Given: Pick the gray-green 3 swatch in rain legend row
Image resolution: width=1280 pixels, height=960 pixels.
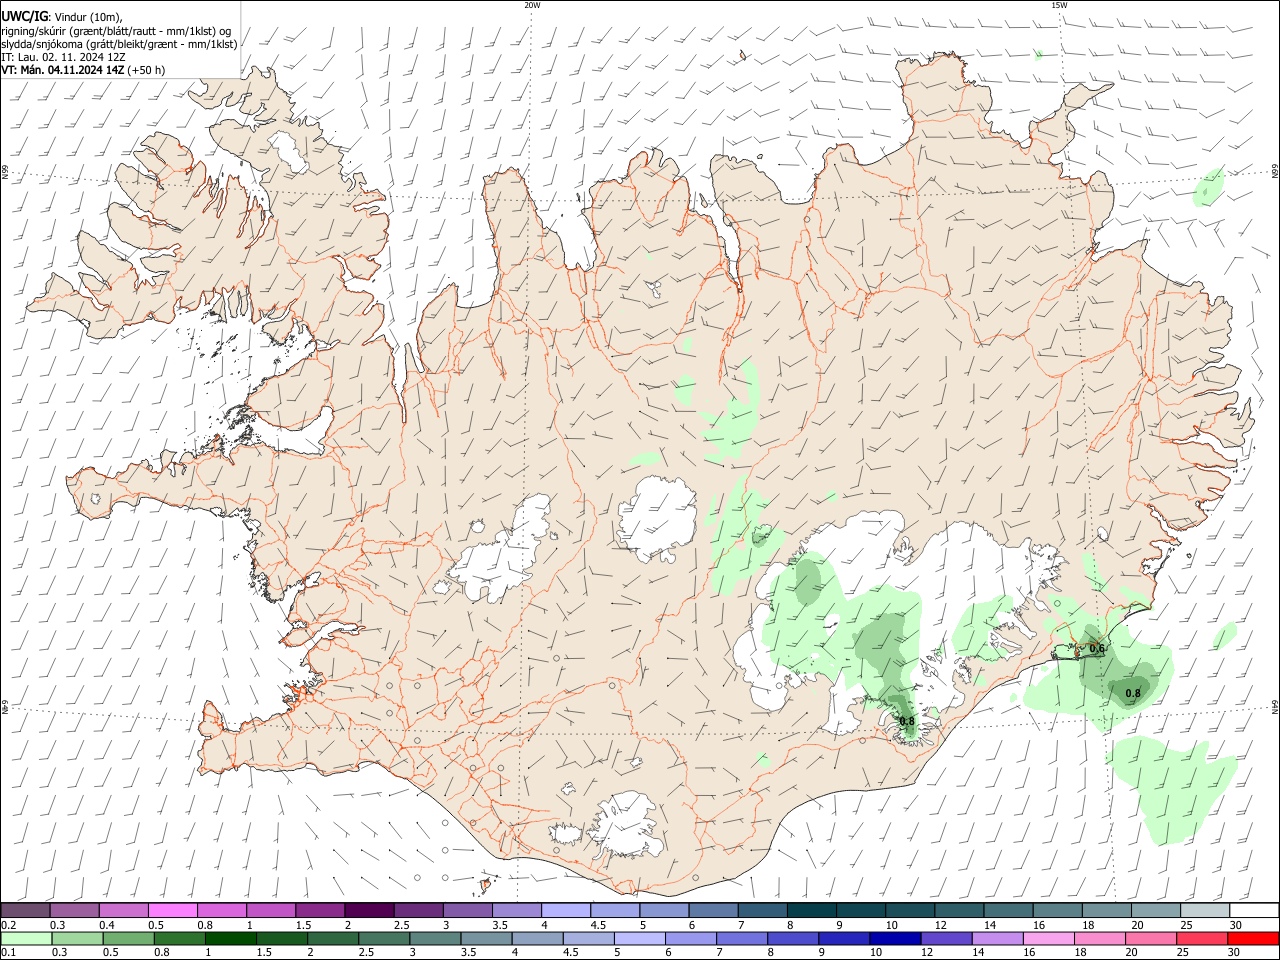Looking at the screenshot, I should click(434, 938).
